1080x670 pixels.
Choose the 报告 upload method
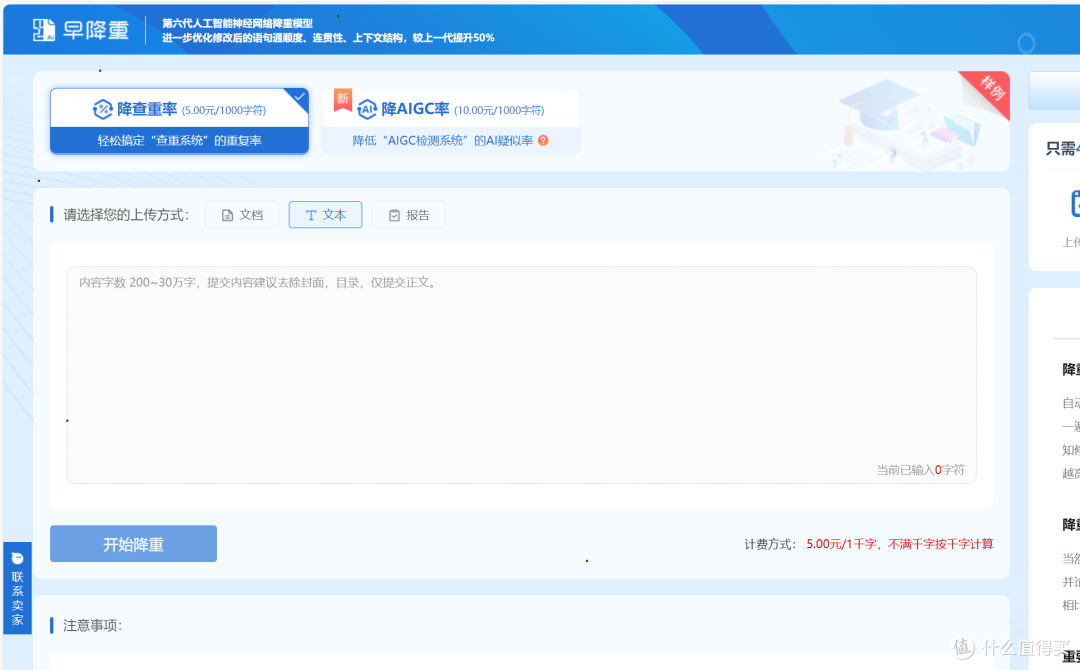tap(408, 215)
